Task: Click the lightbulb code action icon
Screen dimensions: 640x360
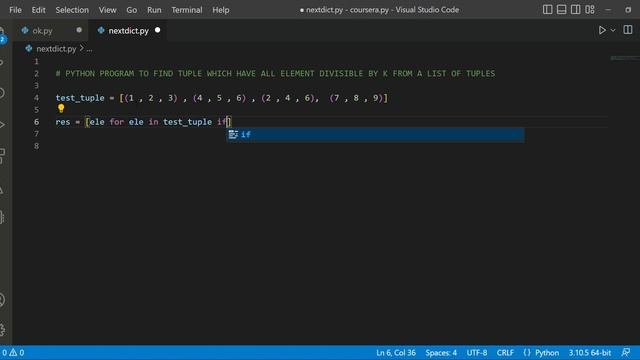Action: [x=61, y=109]
